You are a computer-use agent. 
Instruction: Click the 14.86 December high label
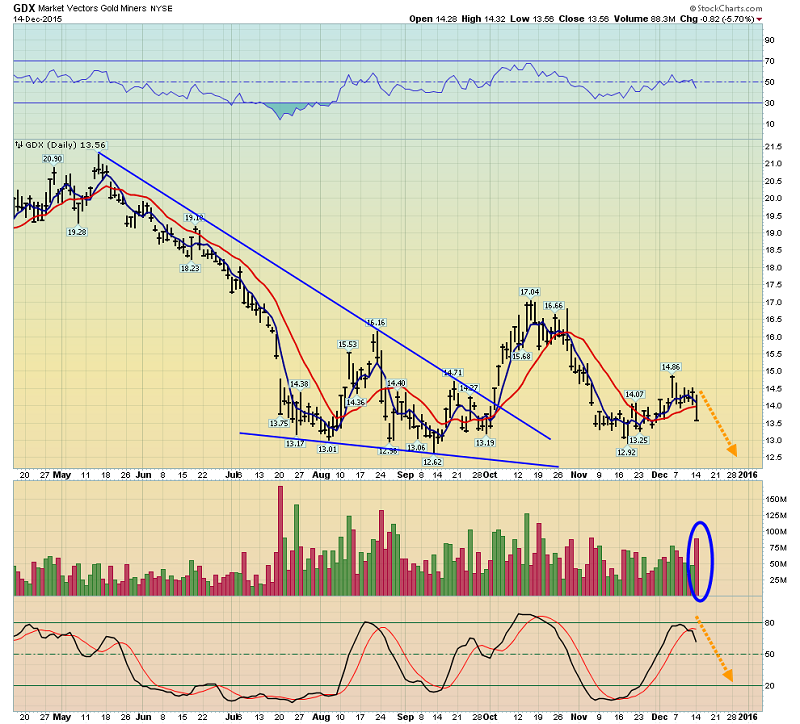670,367
